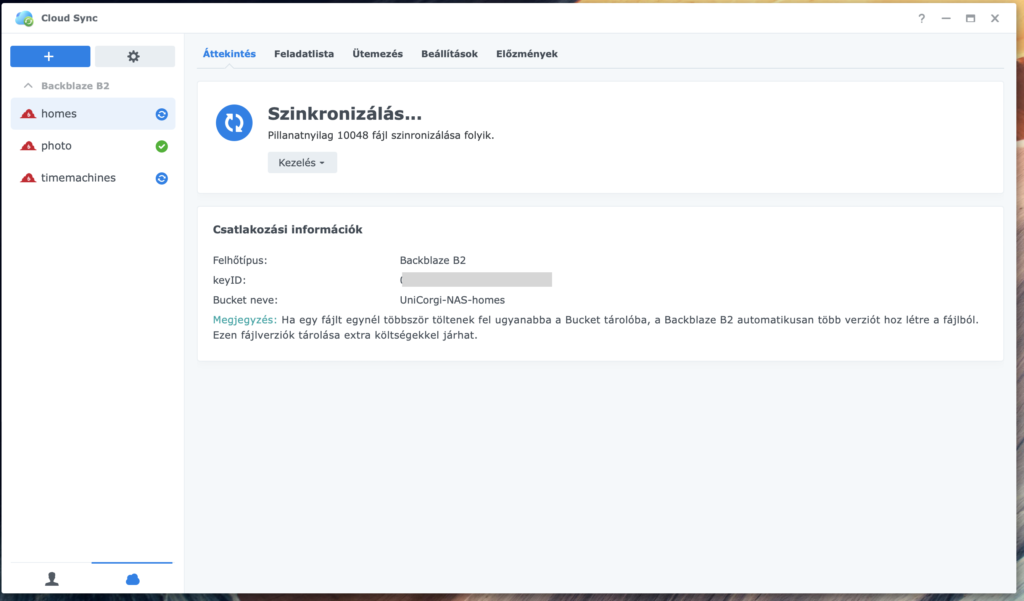1024x601 pixels.
Task: Switch to the Feladatlista tab
Action: coord(305,53)
